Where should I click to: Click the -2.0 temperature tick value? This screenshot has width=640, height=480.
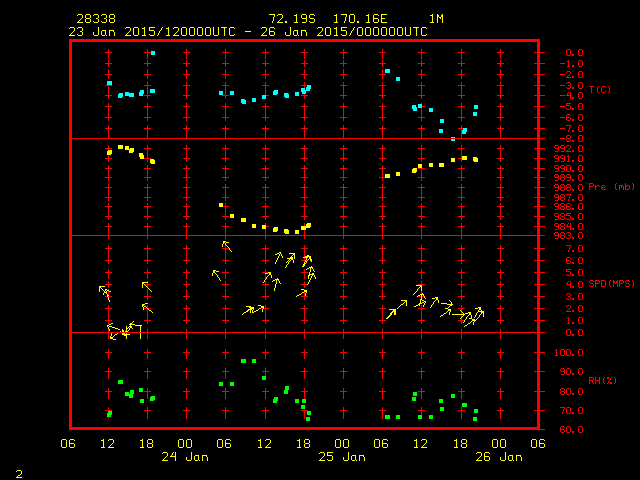click(x=571, y=75)
